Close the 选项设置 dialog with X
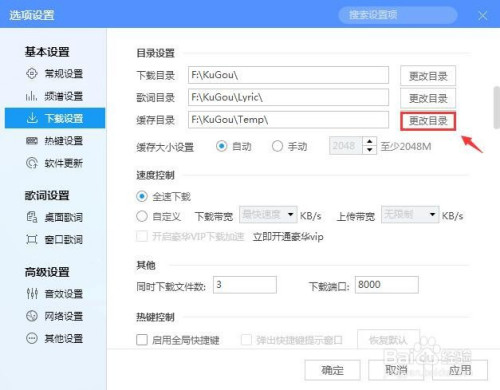500x390 pixels. click(483, 15)
